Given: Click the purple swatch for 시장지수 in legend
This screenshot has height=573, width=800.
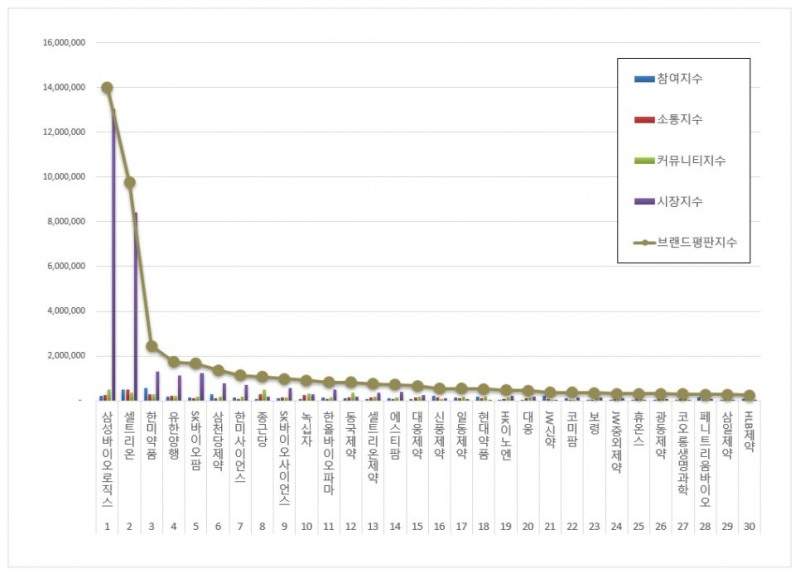Looking at the screenshot, I should click(x=644, y=202).
